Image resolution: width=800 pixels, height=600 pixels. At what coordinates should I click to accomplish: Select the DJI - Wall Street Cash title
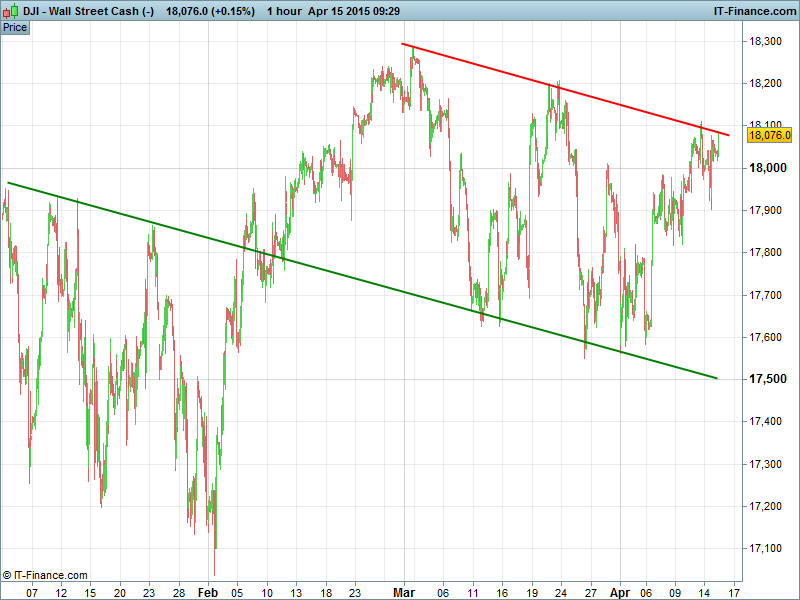(x=88, y=11)
